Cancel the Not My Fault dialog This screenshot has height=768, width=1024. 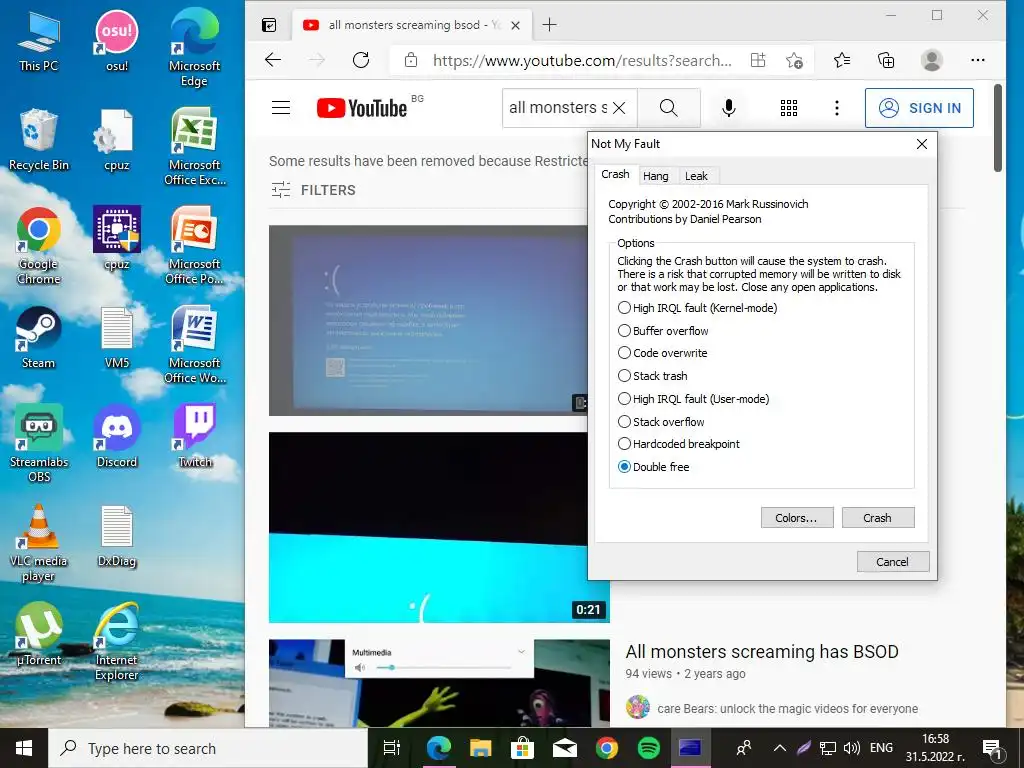[892, 562]
